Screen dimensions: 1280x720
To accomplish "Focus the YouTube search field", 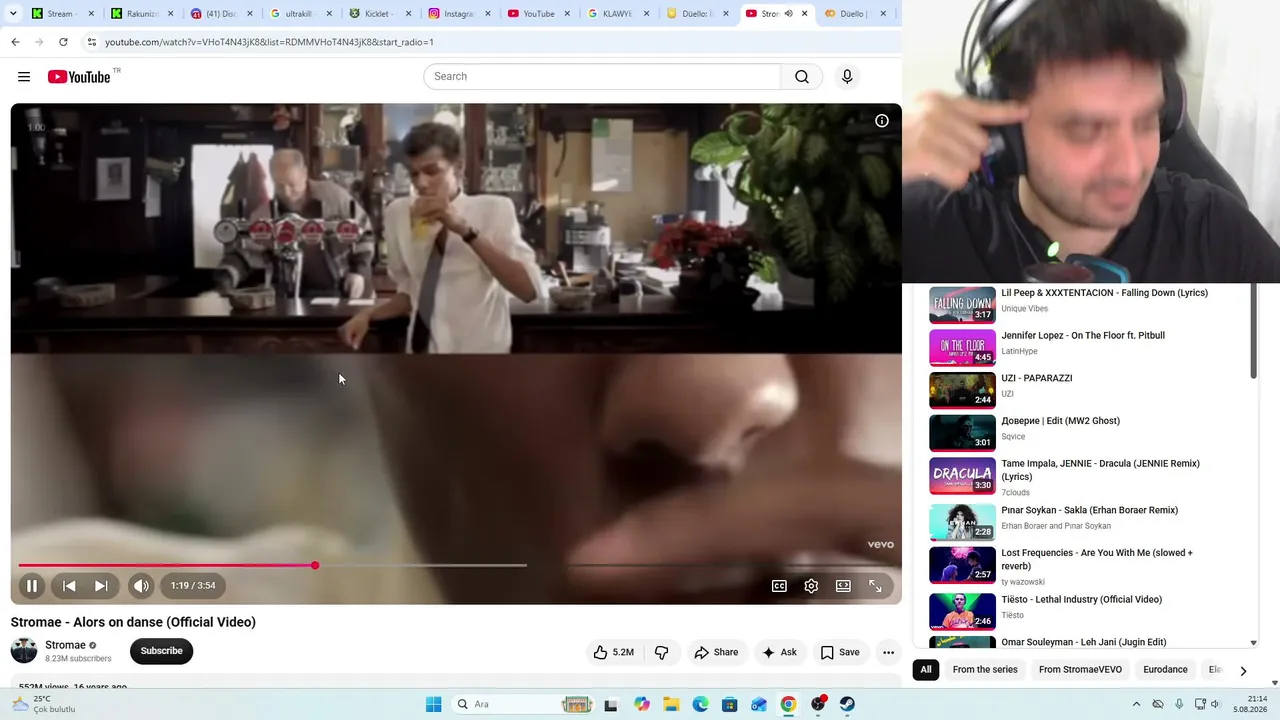I will [602, 77].
